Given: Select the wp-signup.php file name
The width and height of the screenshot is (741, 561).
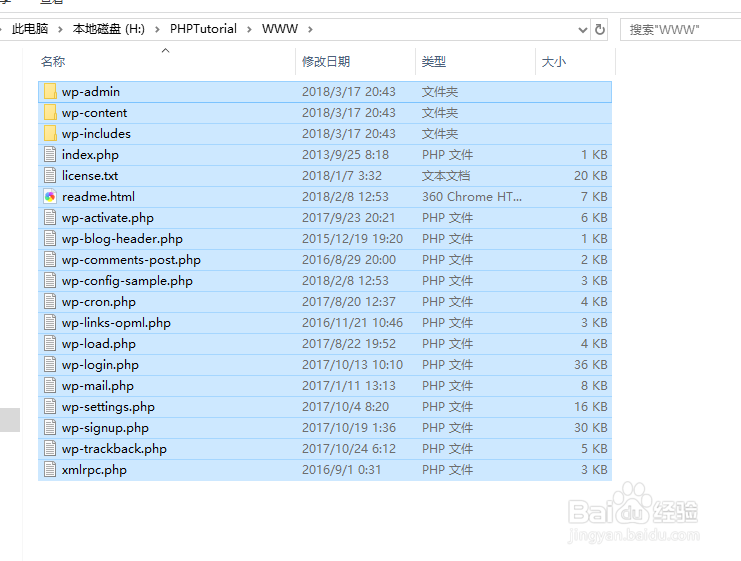Looking at the screenshot, I should pyautogui.click(x=105, y=428).
